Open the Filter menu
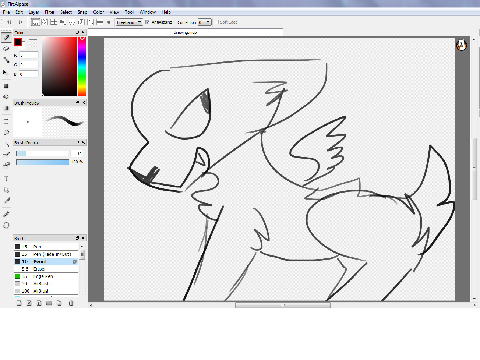 pyautogui.click(x=49, y=12)
